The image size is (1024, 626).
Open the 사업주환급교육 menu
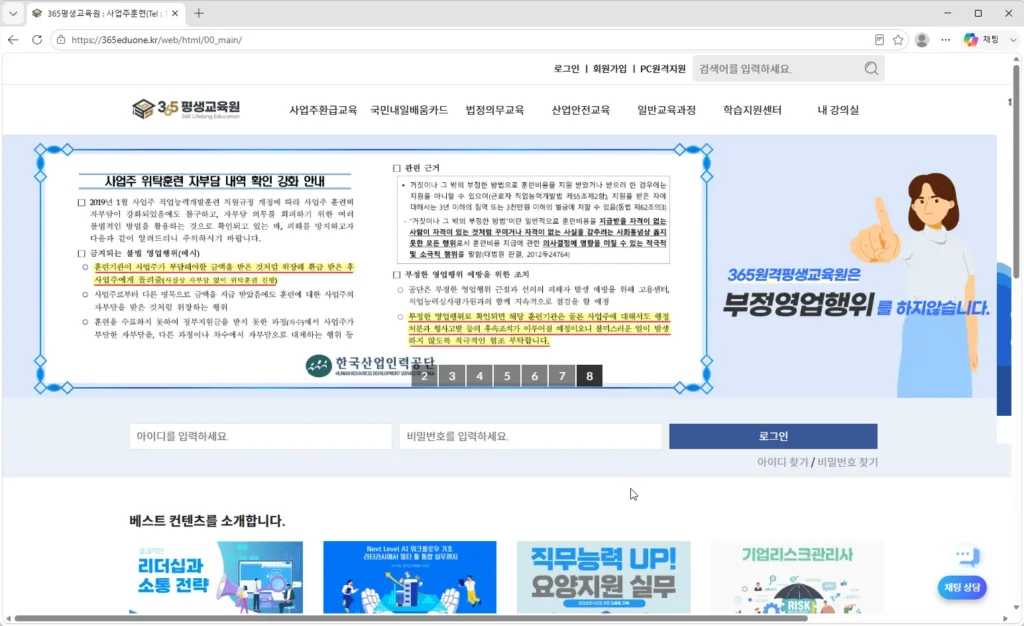(x=323, y=110)
